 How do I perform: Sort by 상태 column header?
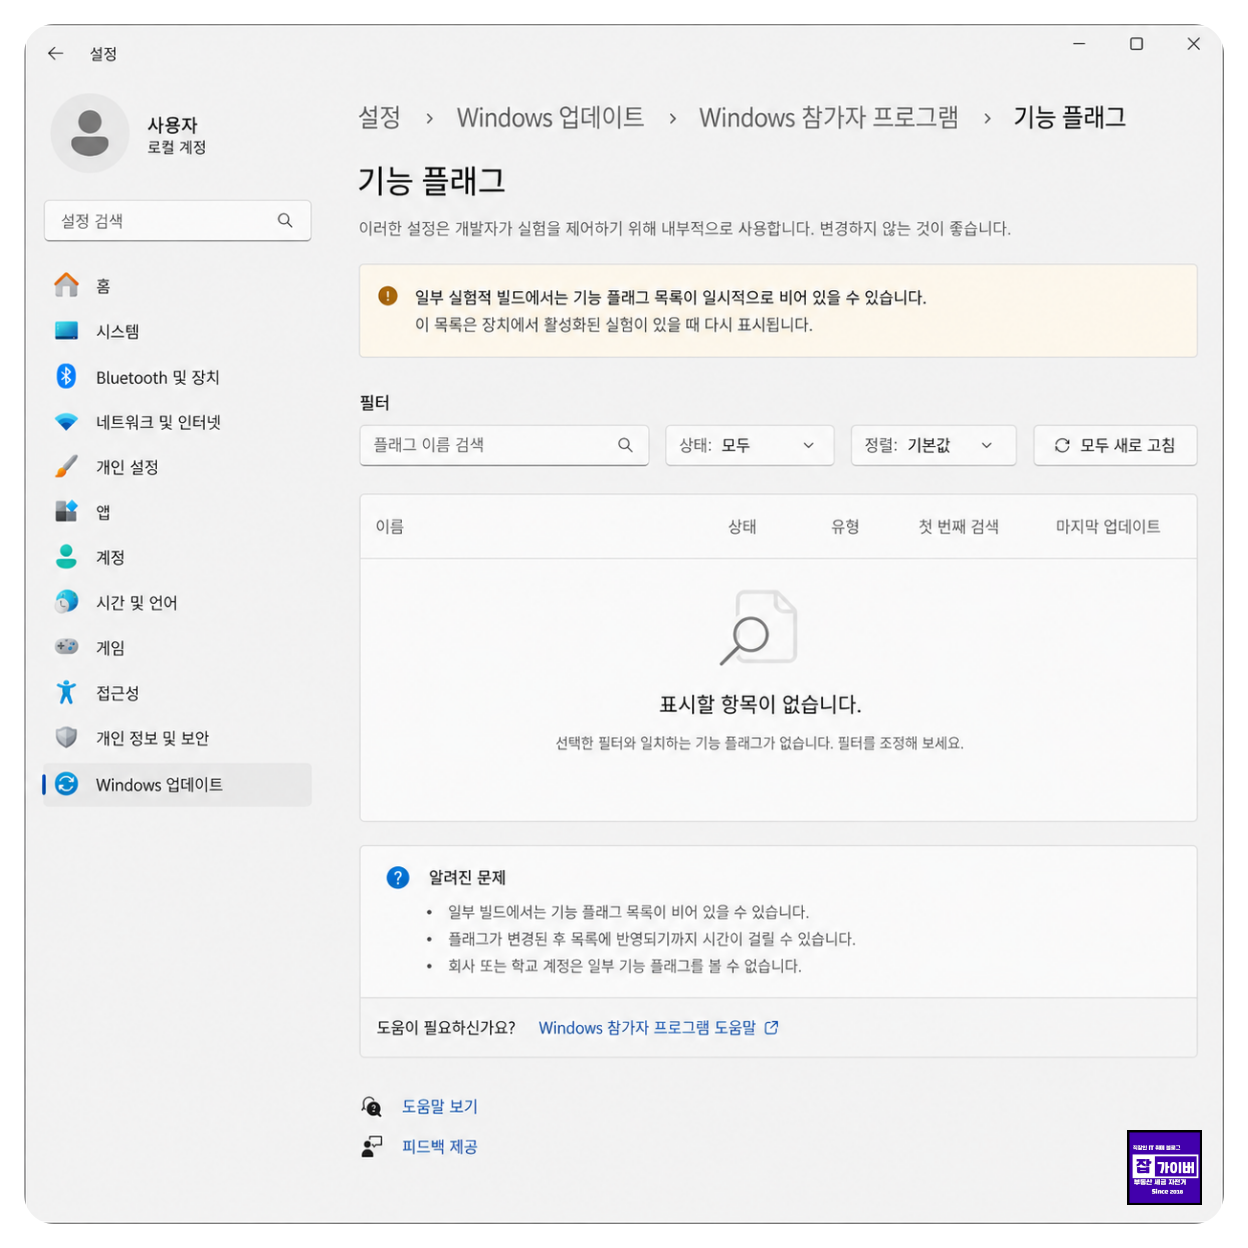742,526
